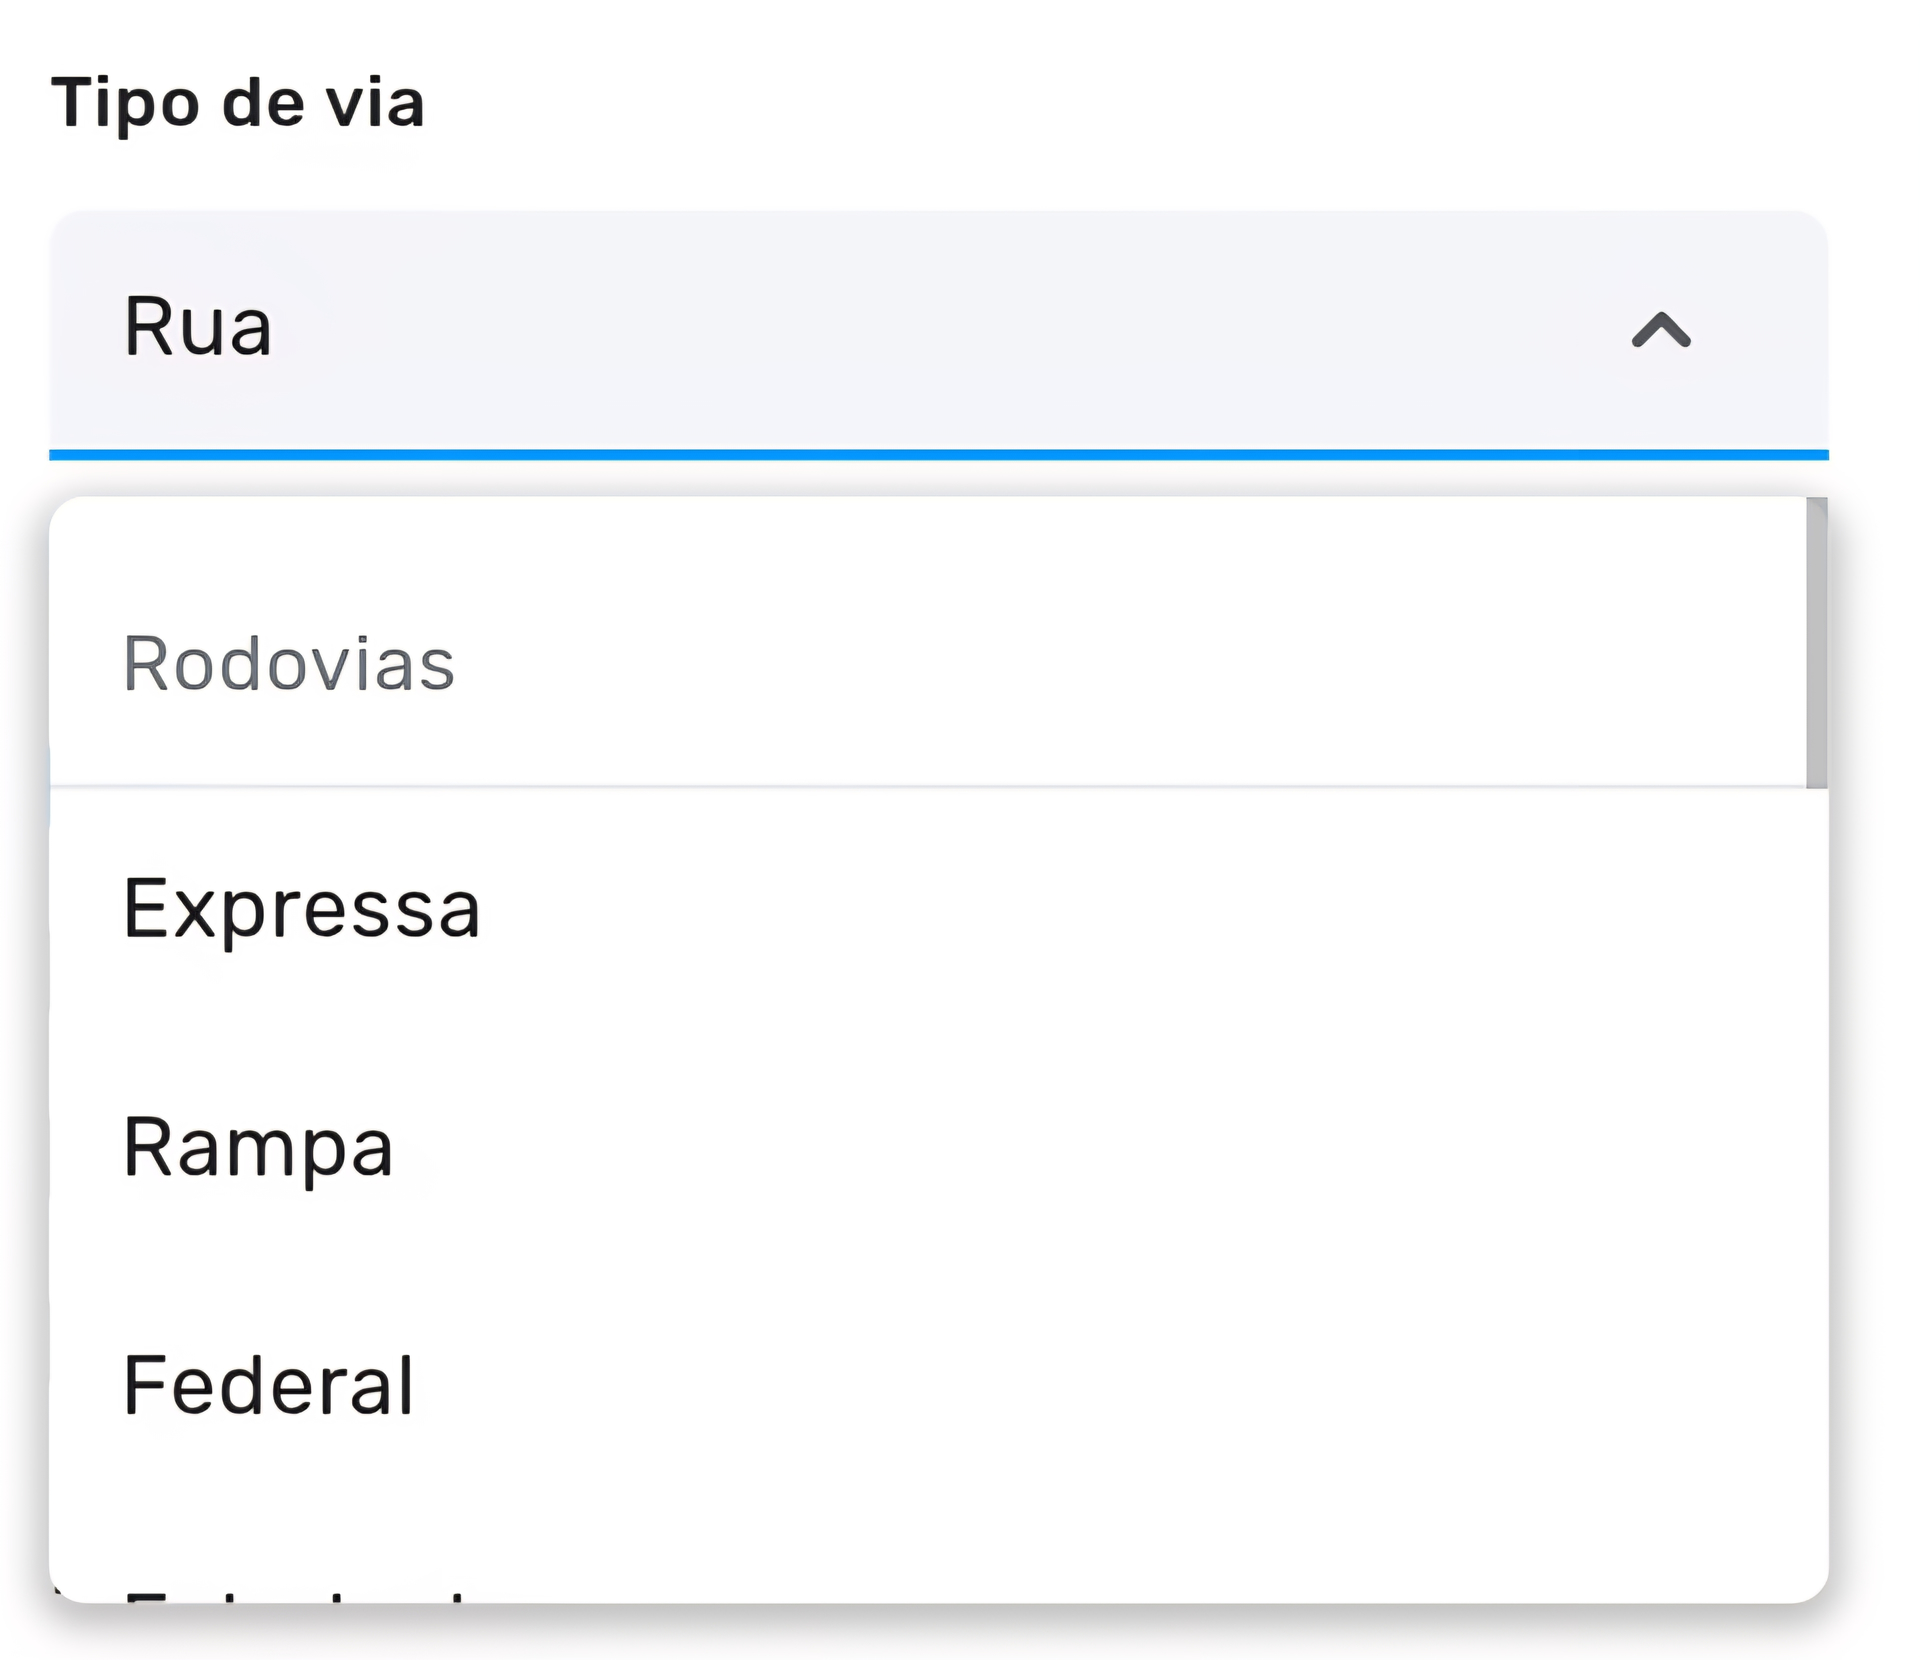The width and height of the screenshot is (1920, 1660).
Task: Click the dropdown list scrollbar thumb
Action: pos(1816,642)
